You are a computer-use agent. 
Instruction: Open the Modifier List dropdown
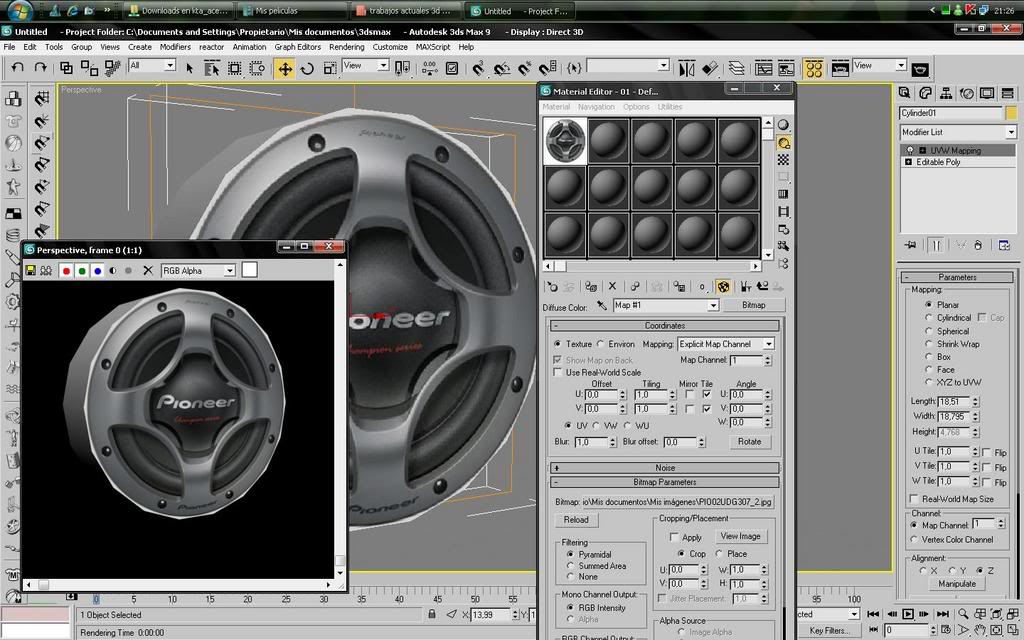point(1011,132)
